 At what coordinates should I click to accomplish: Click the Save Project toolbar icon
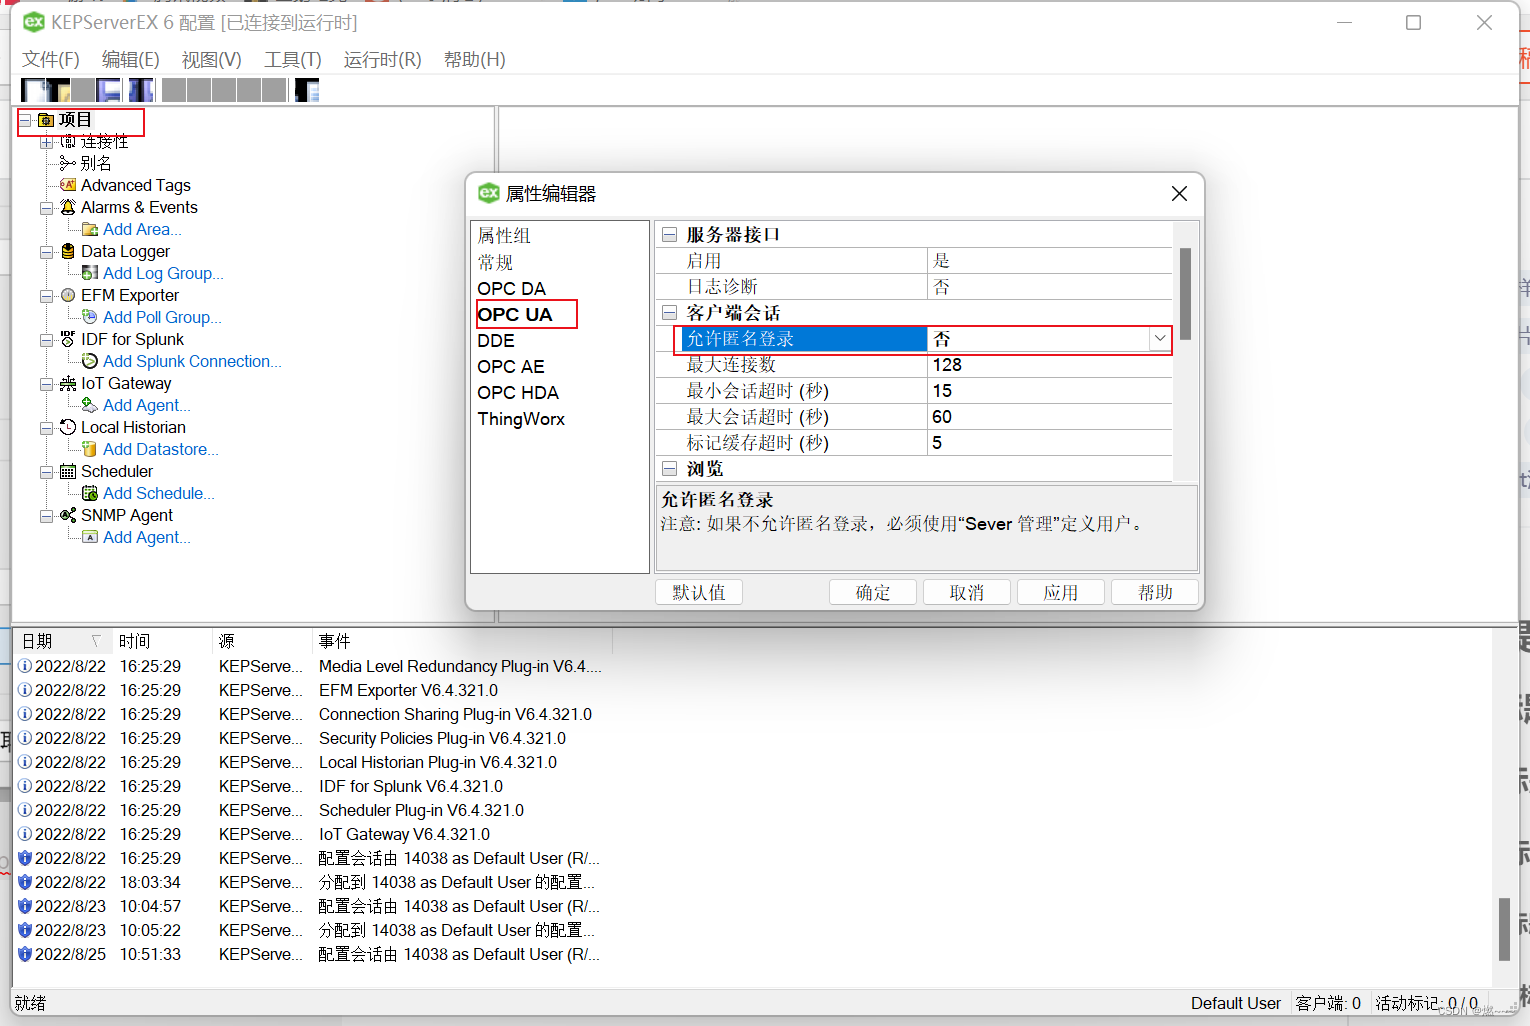108,90
